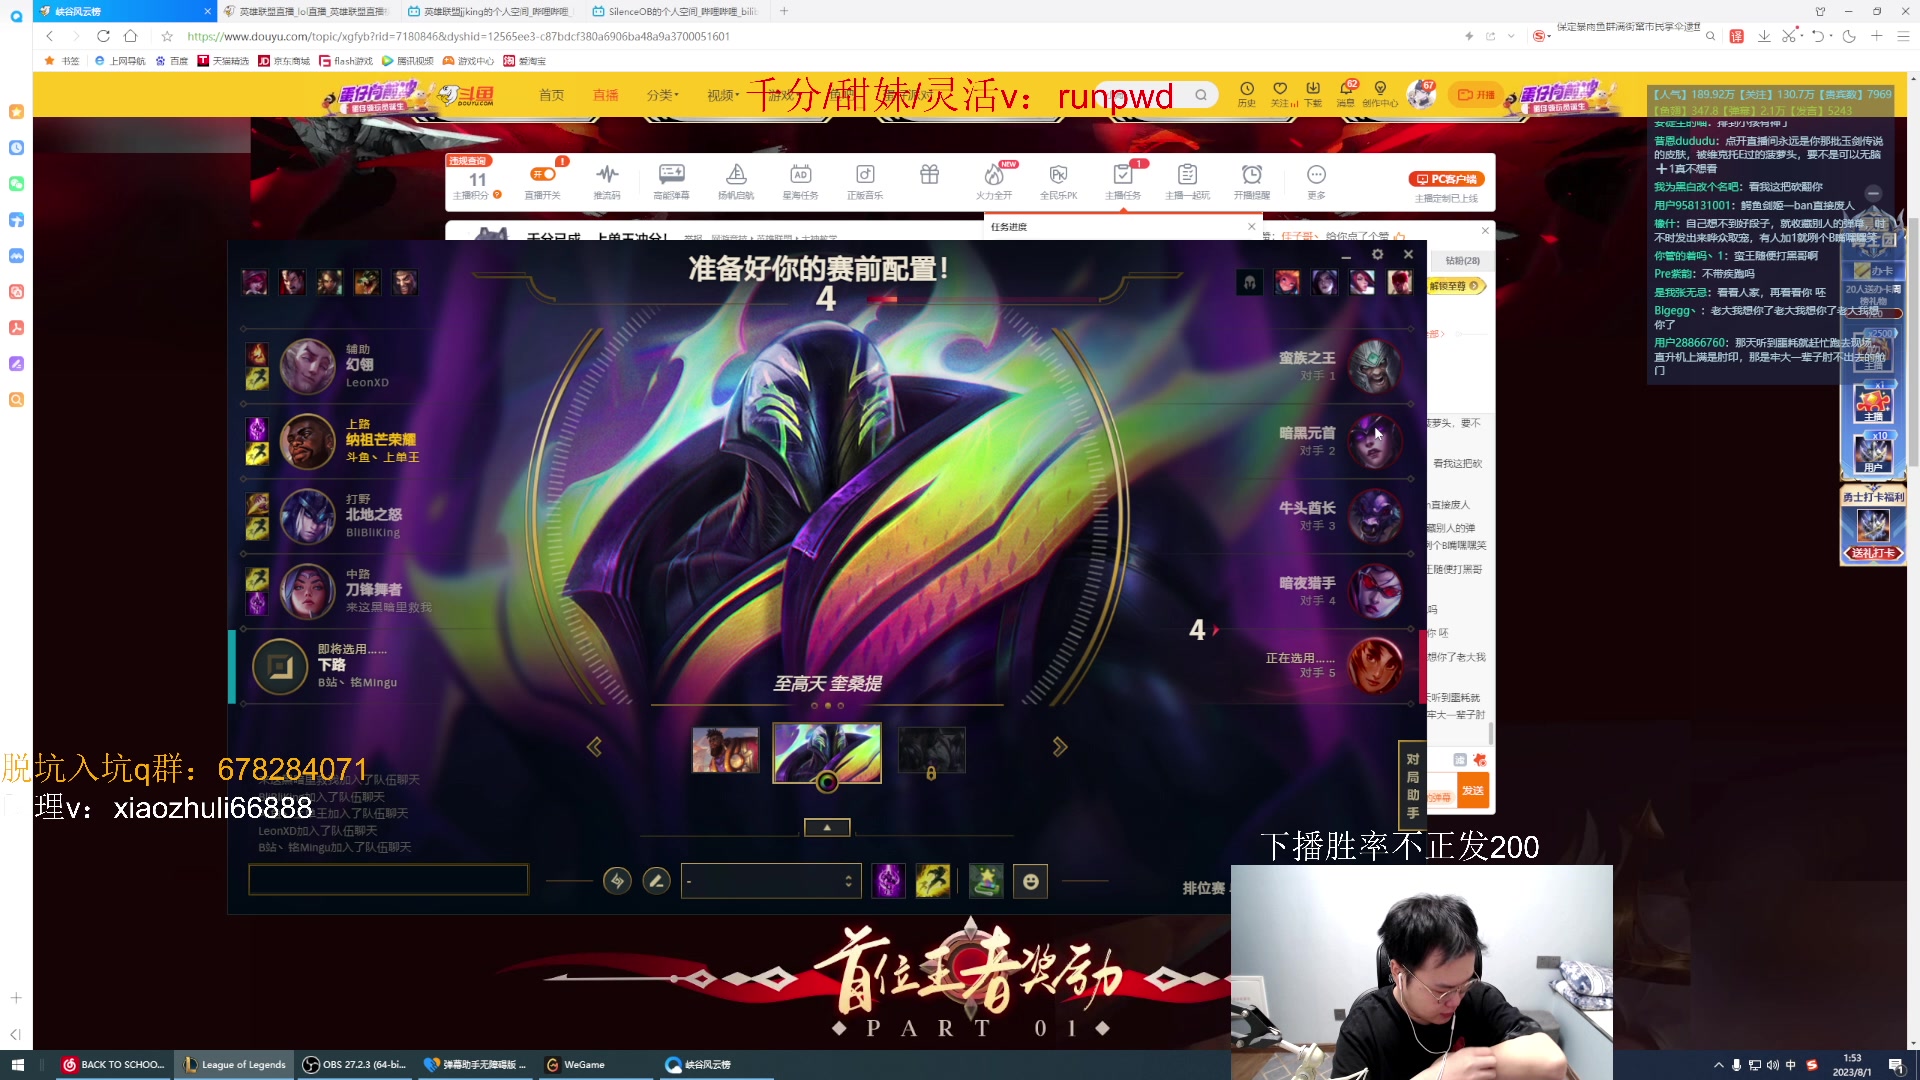This screenshot has height=1080, width=1920.
Task: Open the emote picker smiley icon
Action: pos(1031,881)
